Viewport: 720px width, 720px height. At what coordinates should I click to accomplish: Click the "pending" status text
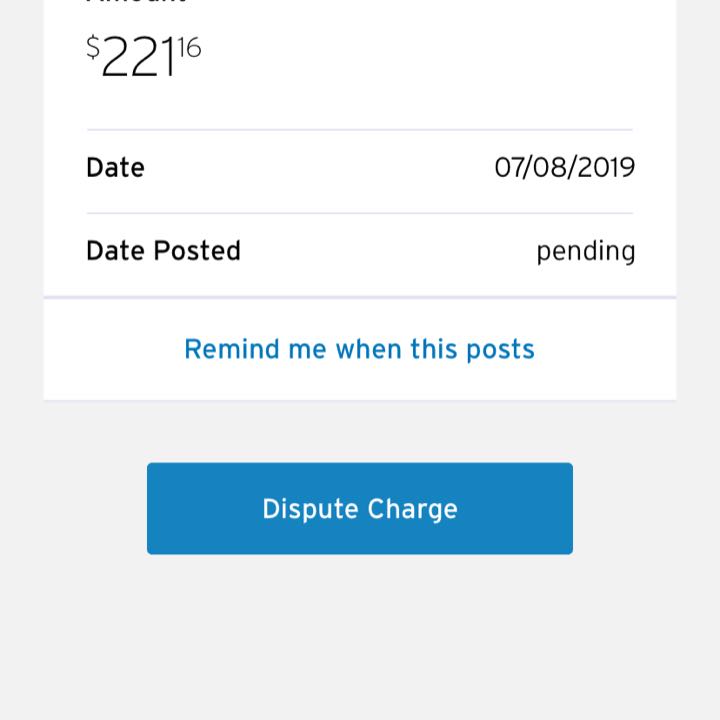585,251
